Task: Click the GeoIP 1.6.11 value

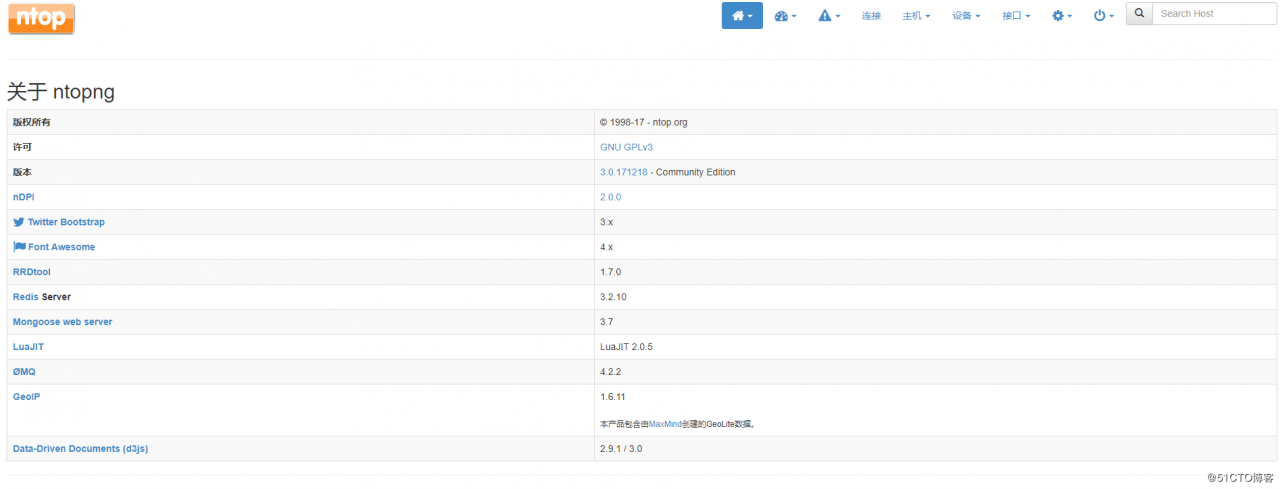Action: click(x=613, y=397)
